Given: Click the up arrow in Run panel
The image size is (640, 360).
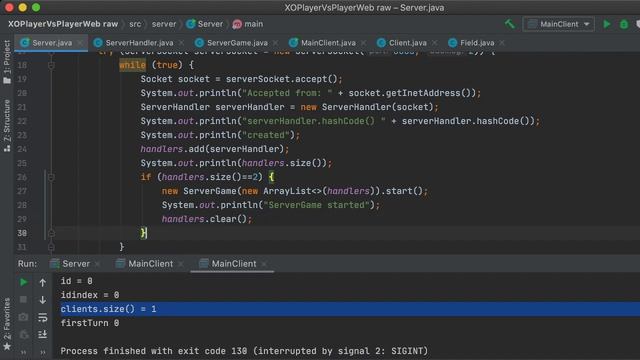Looking at the screenshot, I should click(x=42, y=282).
